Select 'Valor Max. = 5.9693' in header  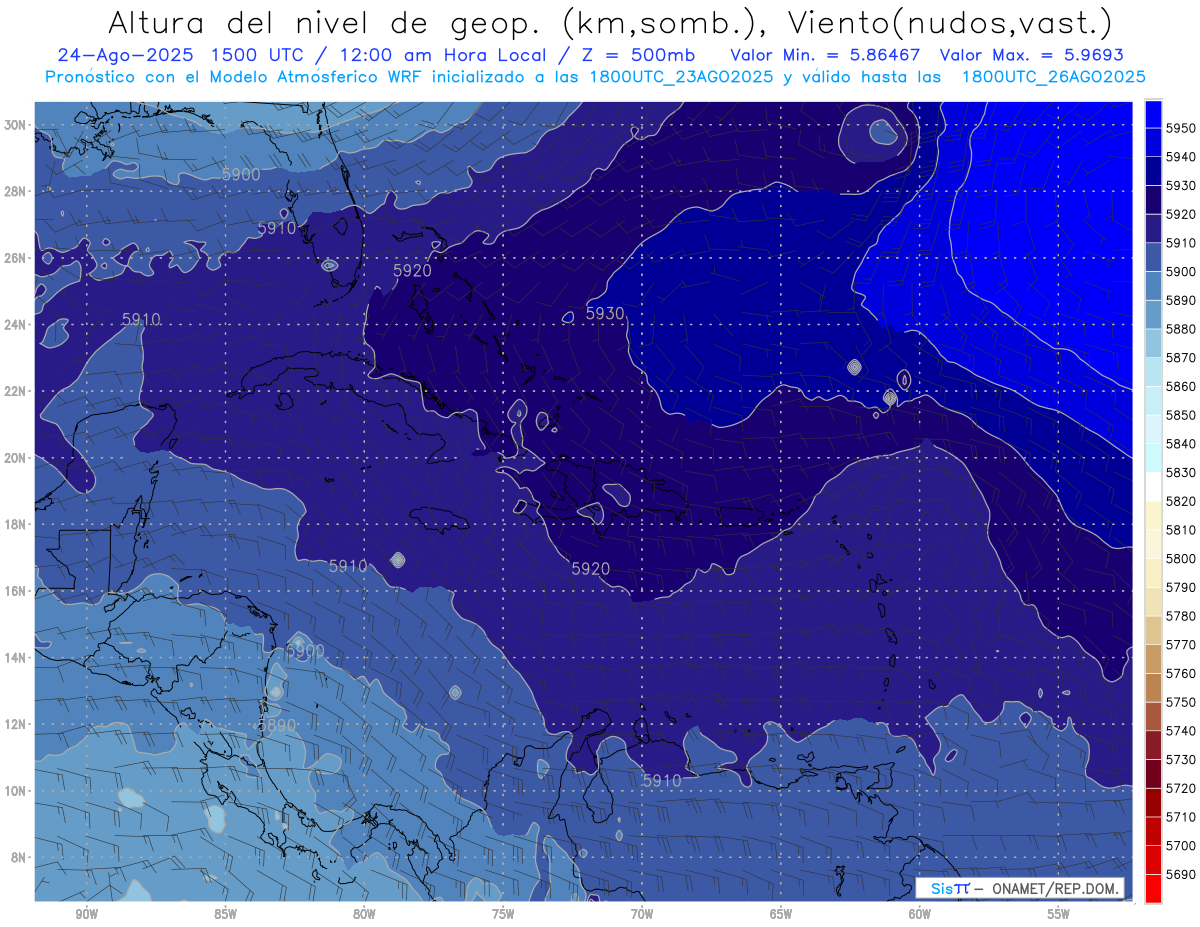coord(1034,55)
